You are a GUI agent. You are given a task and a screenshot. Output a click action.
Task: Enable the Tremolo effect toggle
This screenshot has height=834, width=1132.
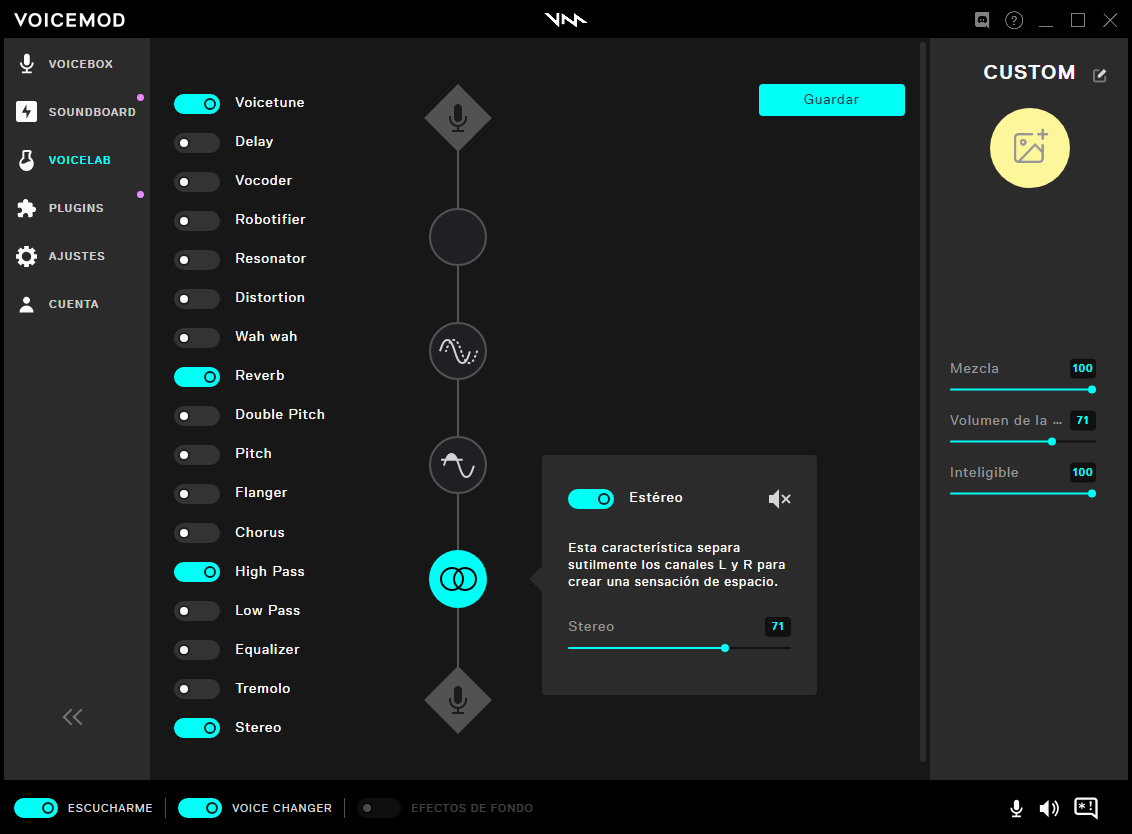(197, 689)
